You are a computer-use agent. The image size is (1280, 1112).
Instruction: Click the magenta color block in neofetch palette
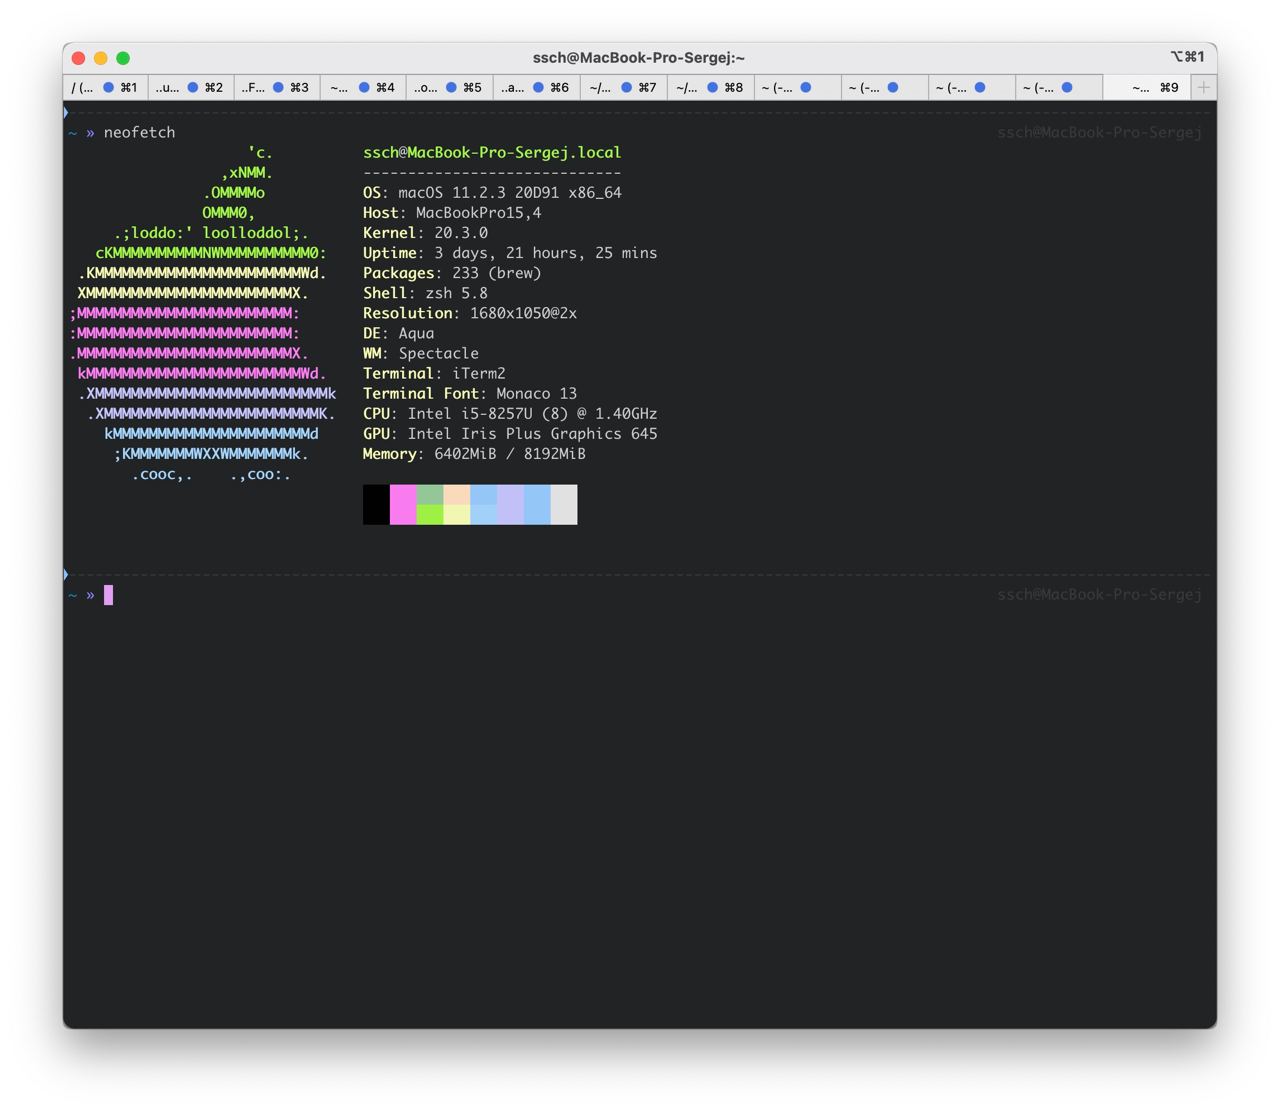[403, 504]
